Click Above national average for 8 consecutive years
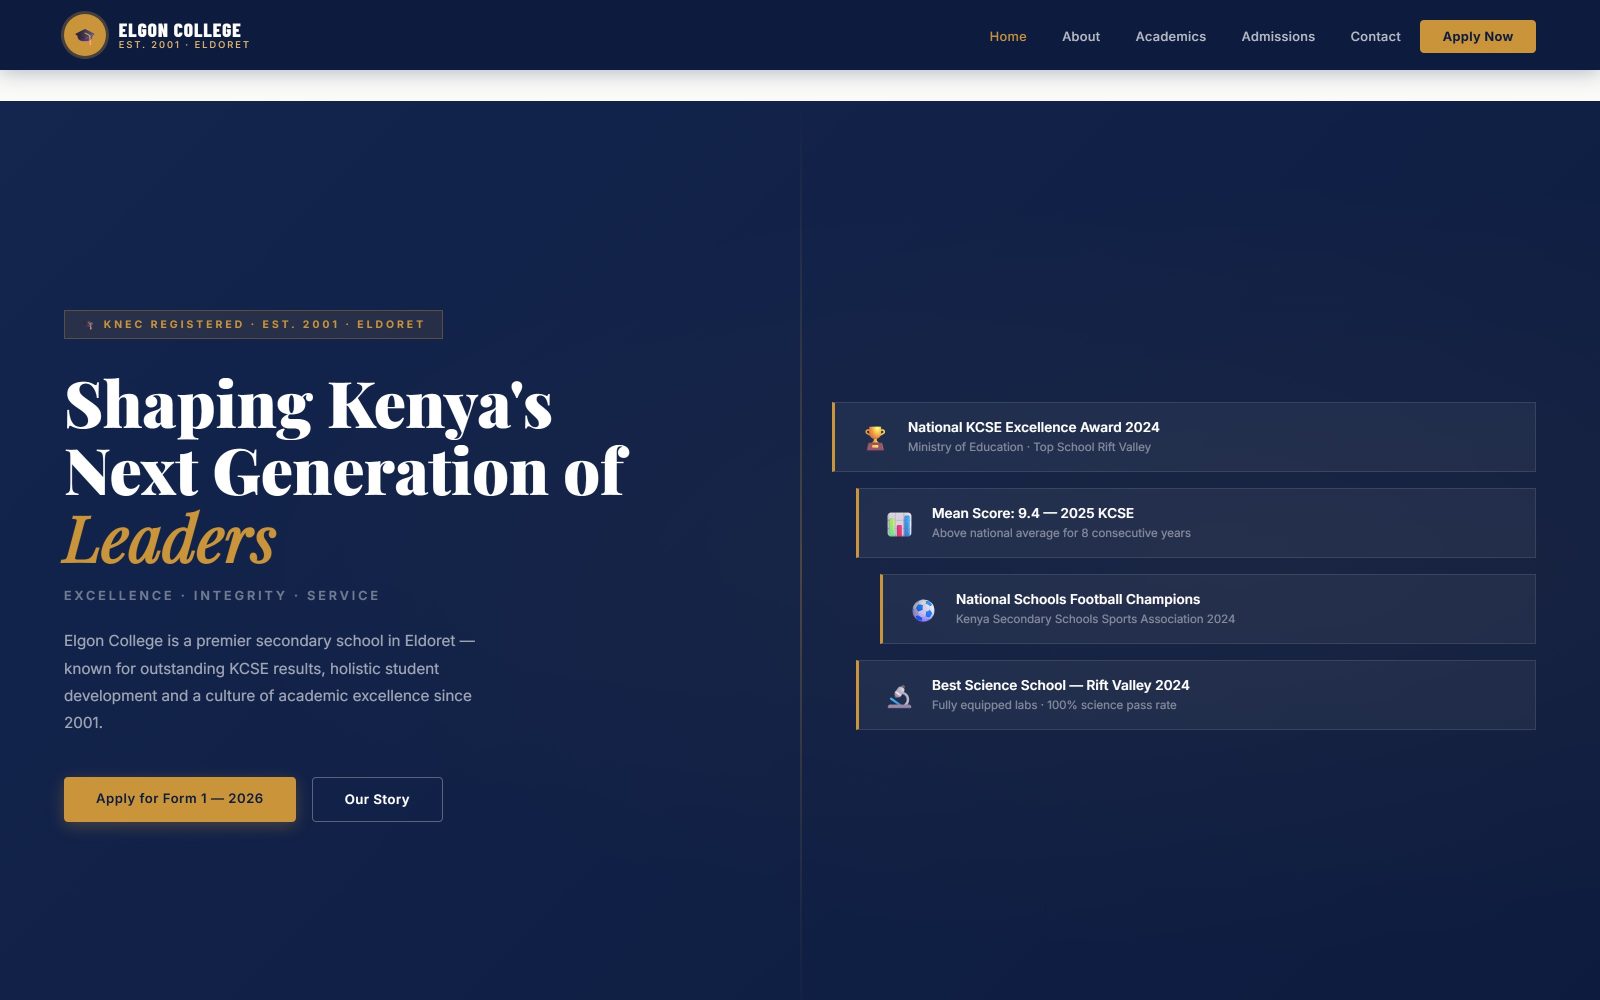The image size is (1600, 1000). click(1061, 533)
